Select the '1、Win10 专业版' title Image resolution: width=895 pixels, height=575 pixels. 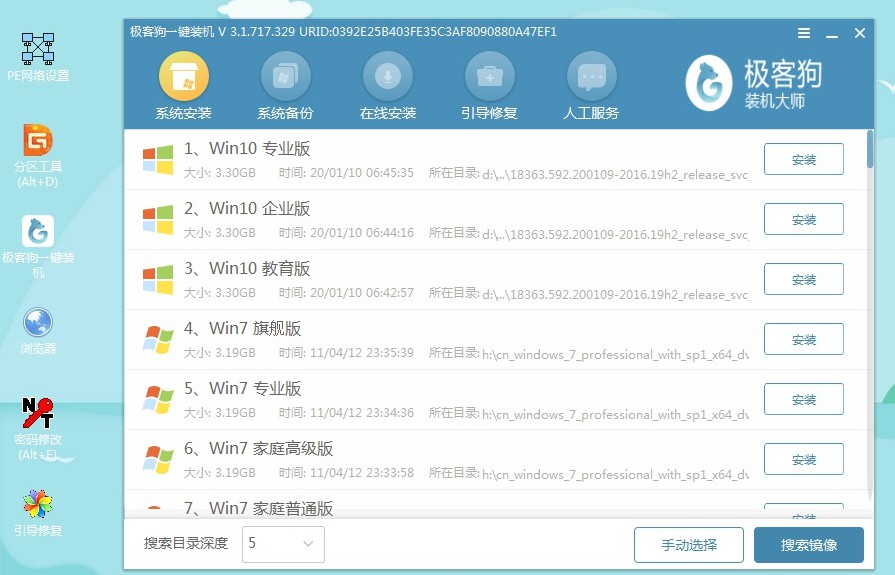point(247,148)
